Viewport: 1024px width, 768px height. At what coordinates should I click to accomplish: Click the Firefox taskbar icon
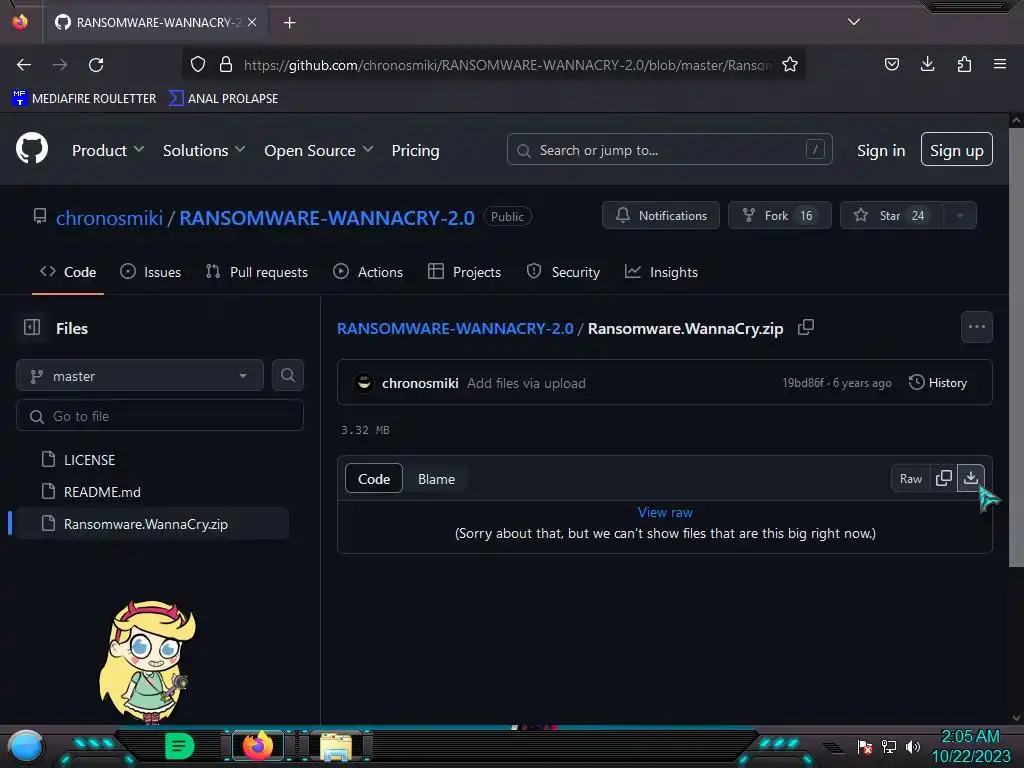(257, 745)
